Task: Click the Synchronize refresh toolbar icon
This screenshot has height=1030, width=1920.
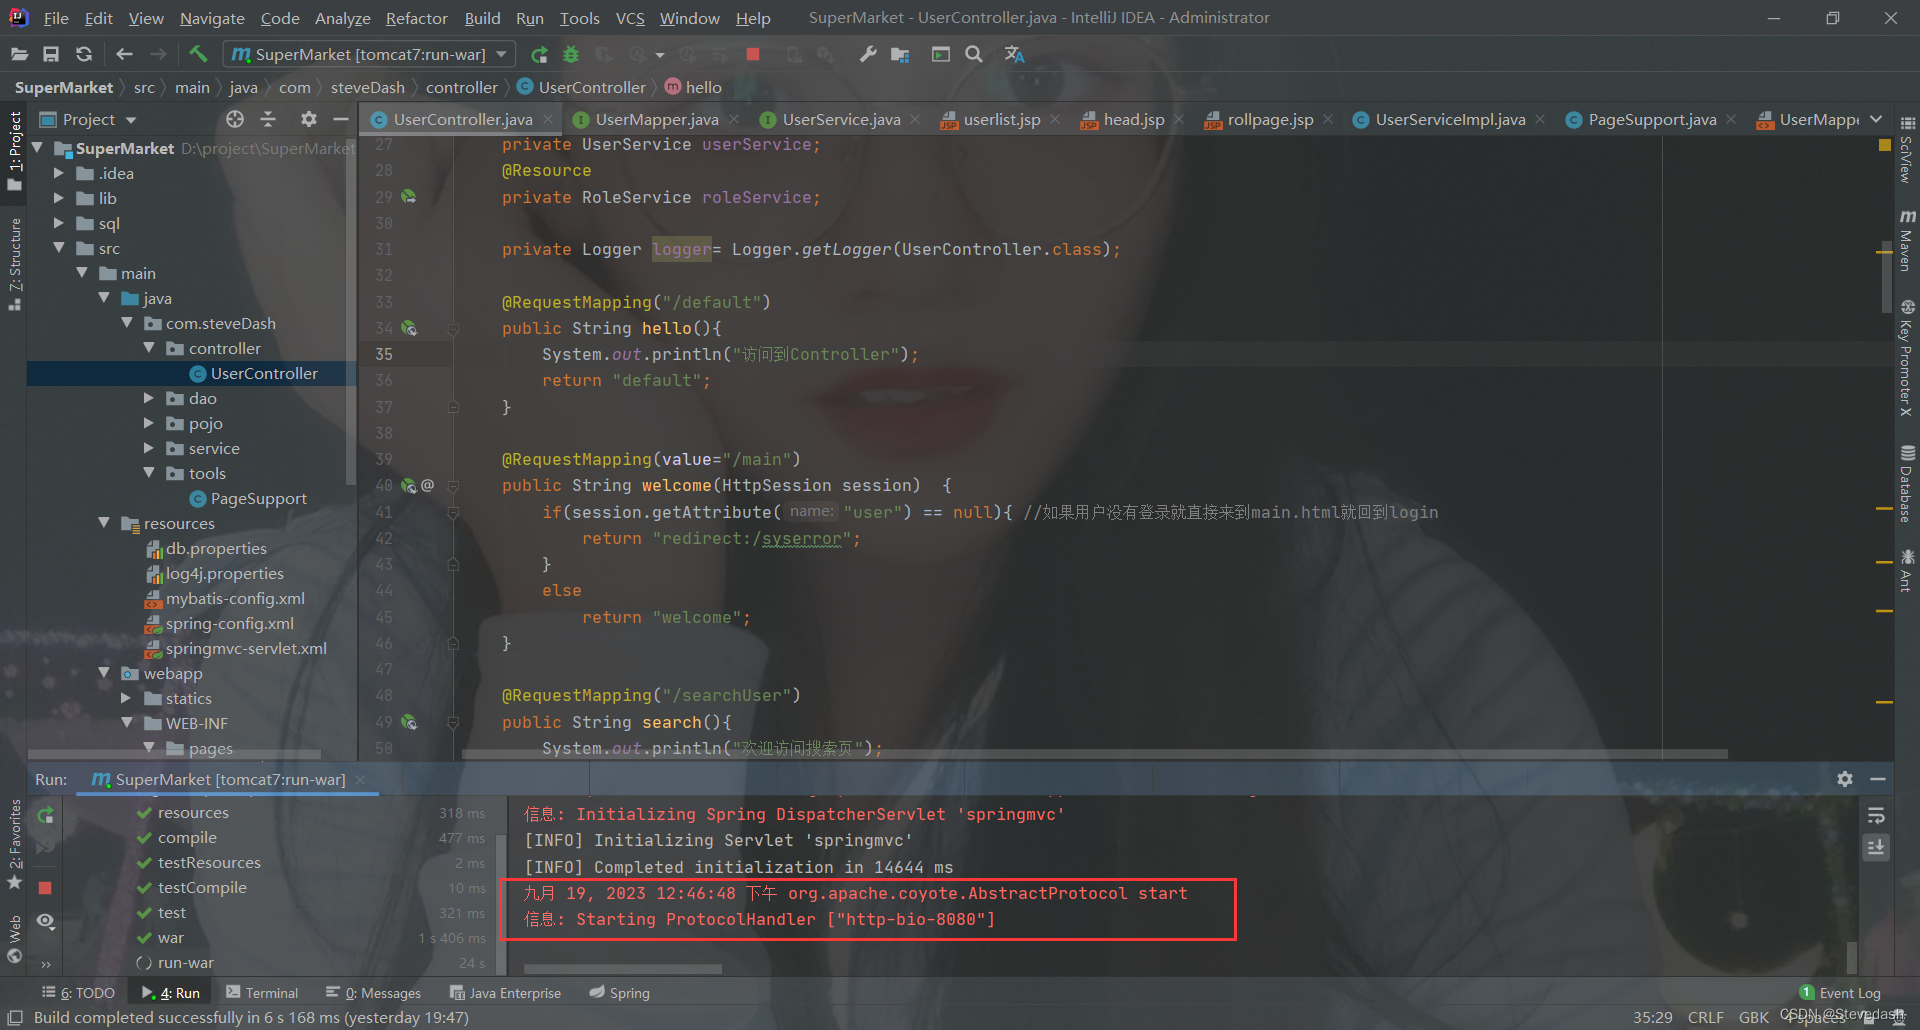Action: [x=84, y=54]
